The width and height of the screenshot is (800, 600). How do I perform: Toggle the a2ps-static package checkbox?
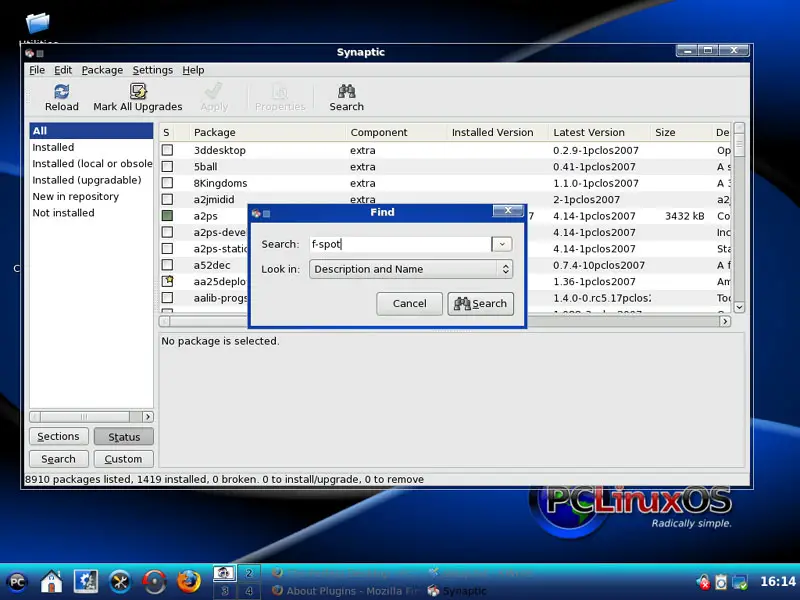click(x=167, y=248)
